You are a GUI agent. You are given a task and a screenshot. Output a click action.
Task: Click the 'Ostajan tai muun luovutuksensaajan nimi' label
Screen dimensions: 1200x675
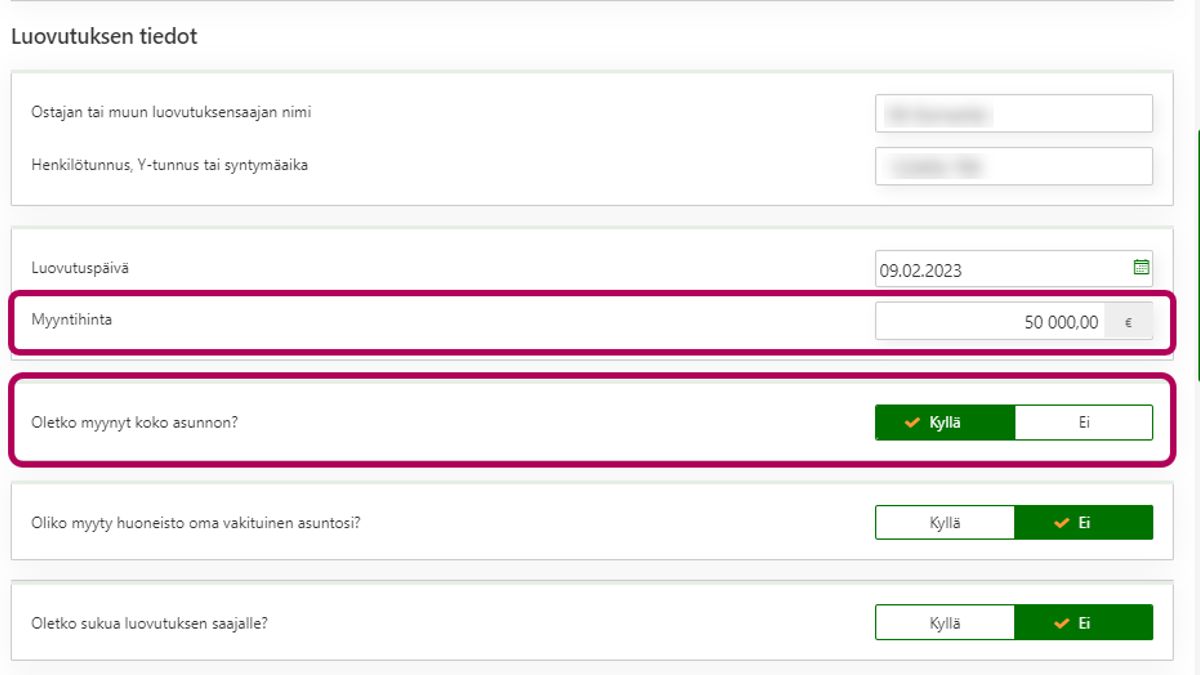(171, 112)
